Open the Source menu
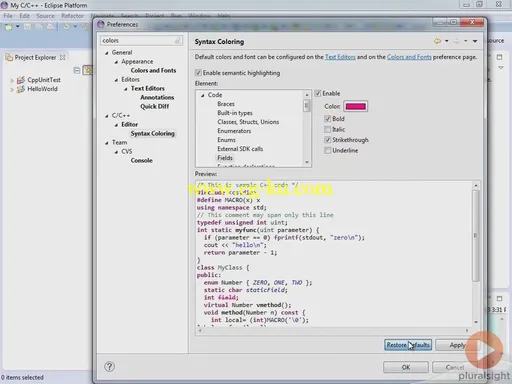 tap(45, 16)
